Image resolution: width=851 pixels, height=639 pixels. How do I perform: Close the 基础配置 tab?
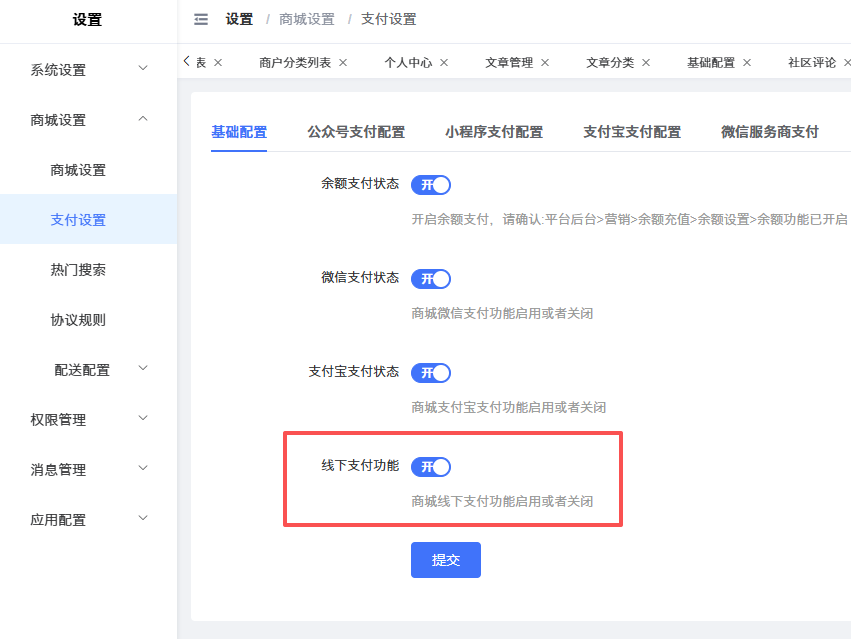pyautogui.click(x=747, y=62)
